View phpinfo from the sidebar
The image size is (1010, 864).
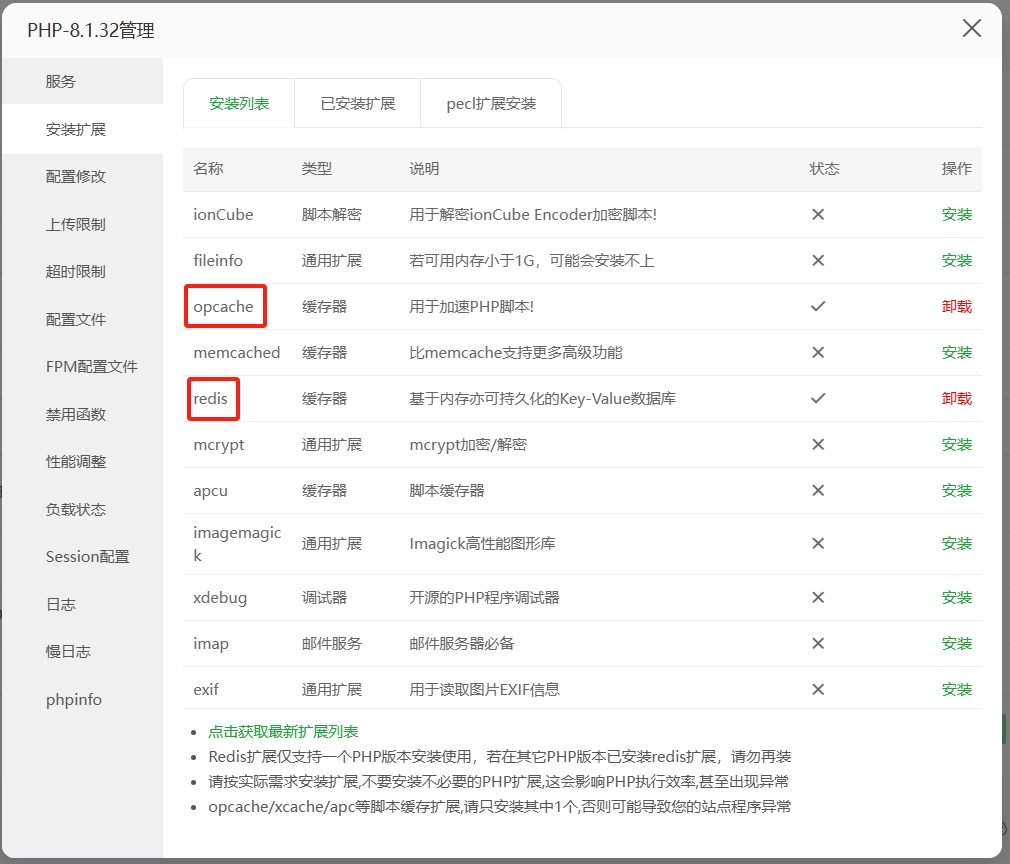73,699
